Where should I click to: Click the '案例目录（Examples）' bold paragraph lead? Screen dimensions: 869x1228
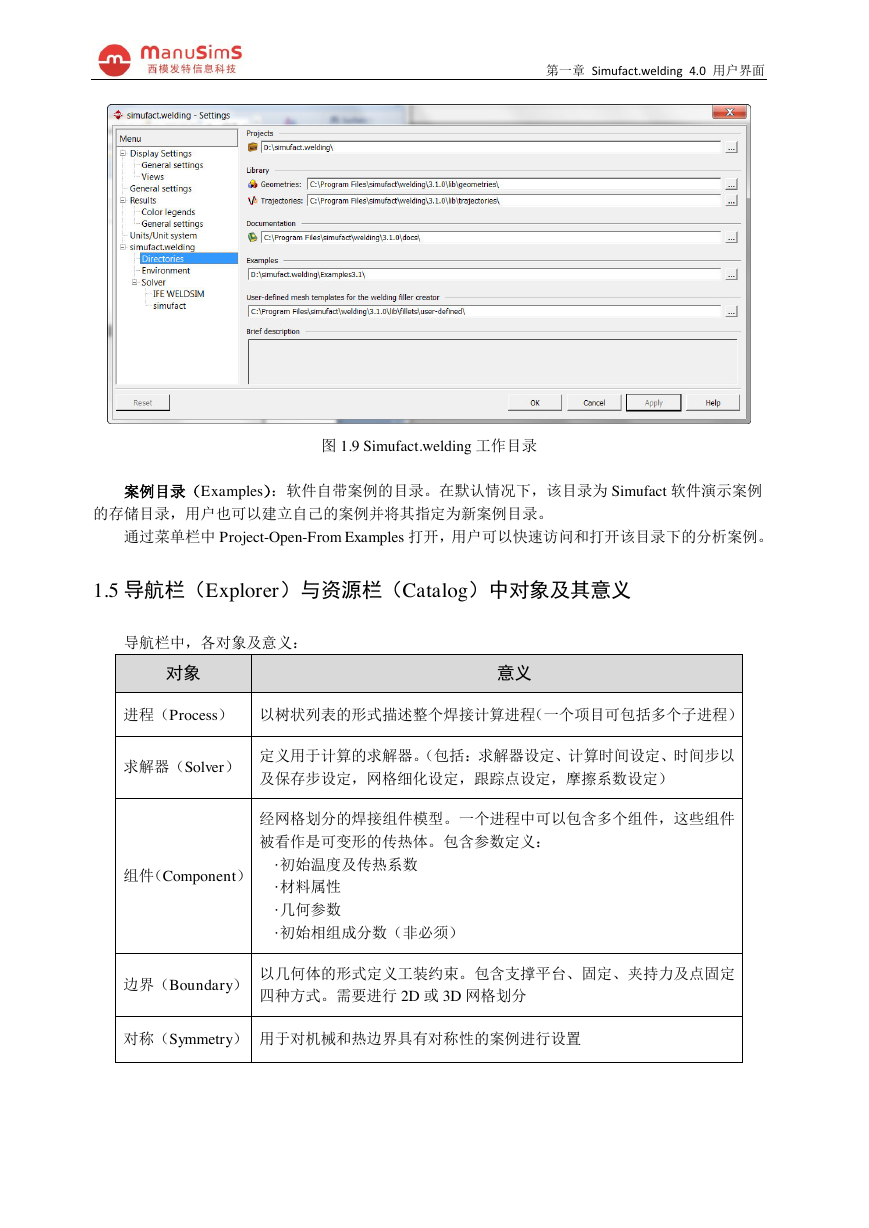(199, 491)
